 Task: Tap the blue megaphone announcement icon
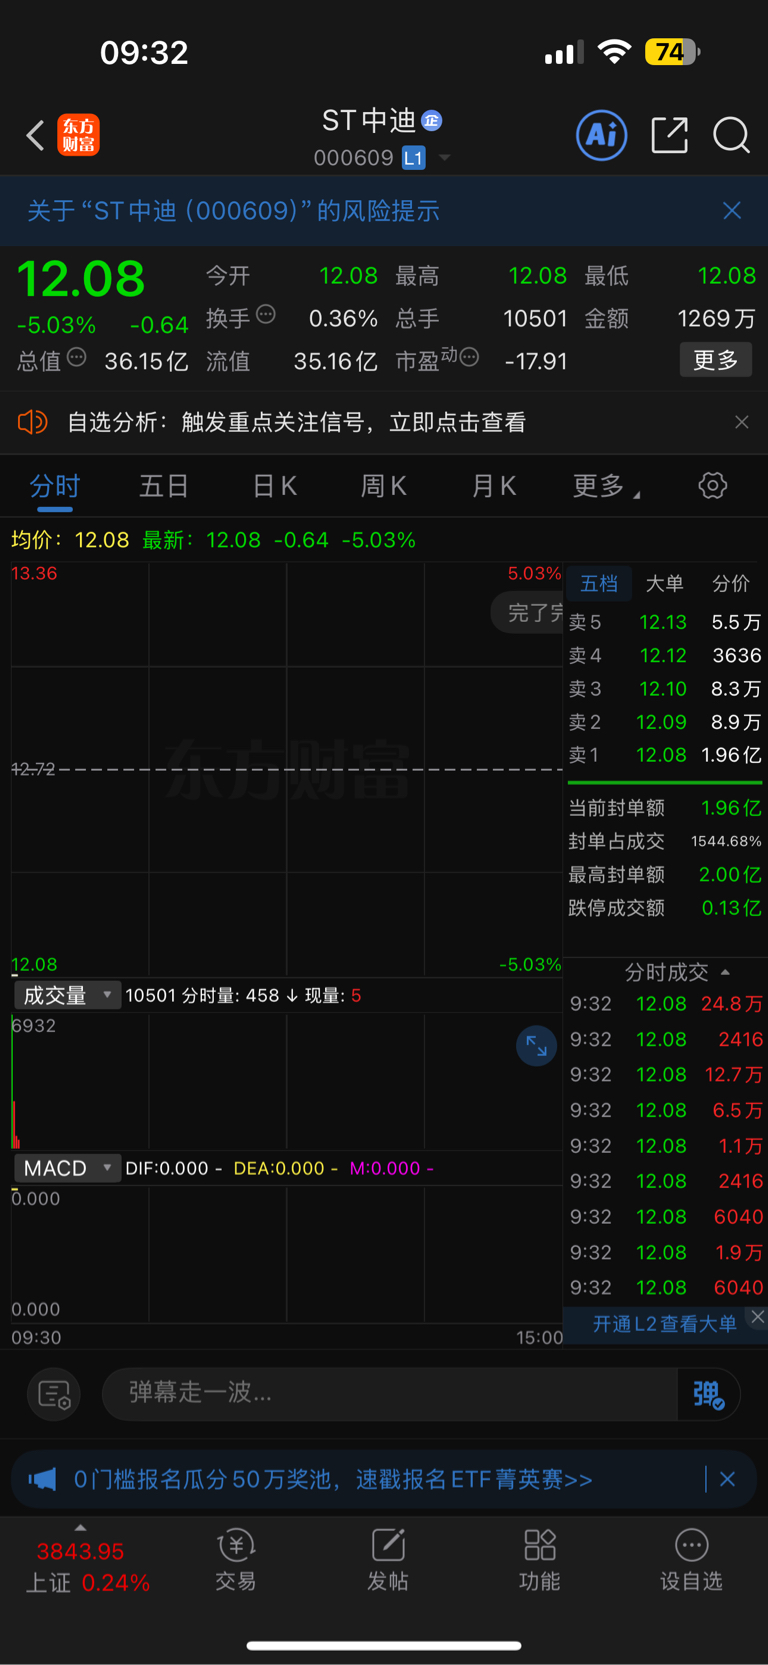[x=42, y=1479]
